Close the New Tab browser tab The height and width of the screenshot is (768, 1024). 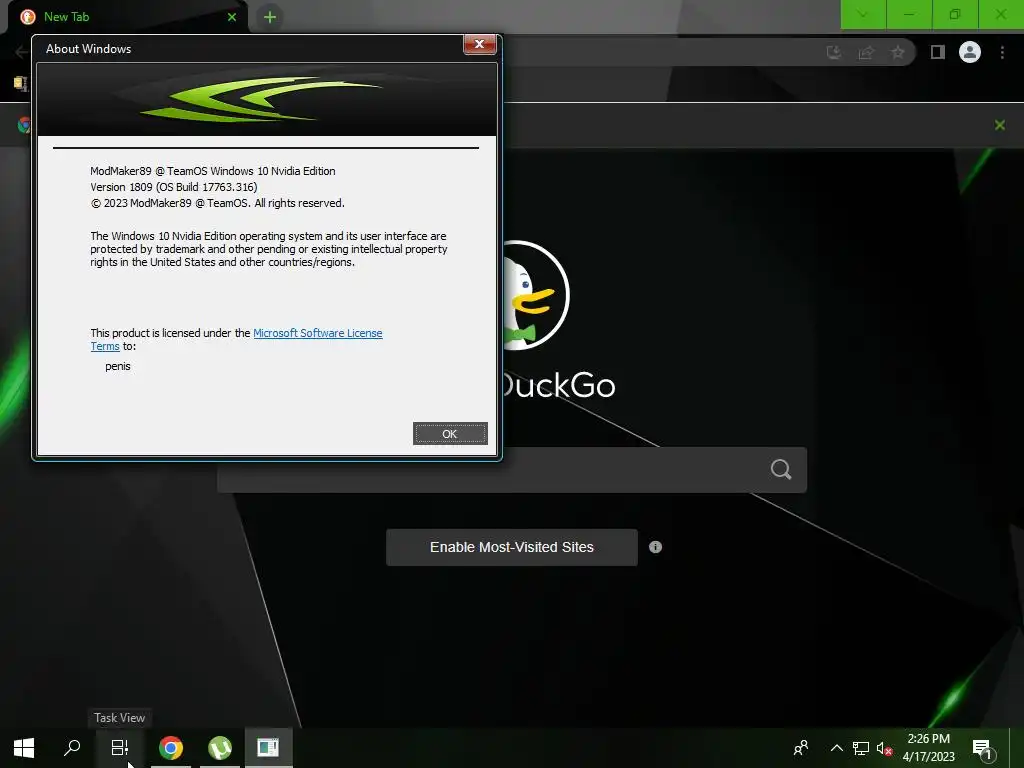(232, 17)
